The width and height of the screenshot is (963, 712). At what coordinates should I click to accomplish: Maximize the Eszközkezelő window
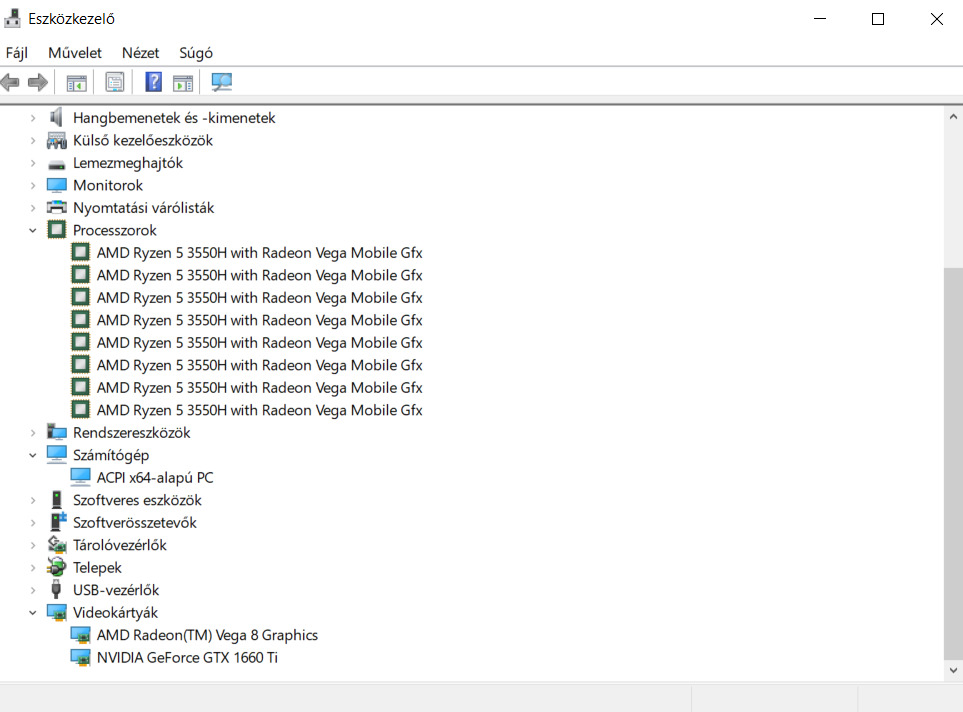878,19
